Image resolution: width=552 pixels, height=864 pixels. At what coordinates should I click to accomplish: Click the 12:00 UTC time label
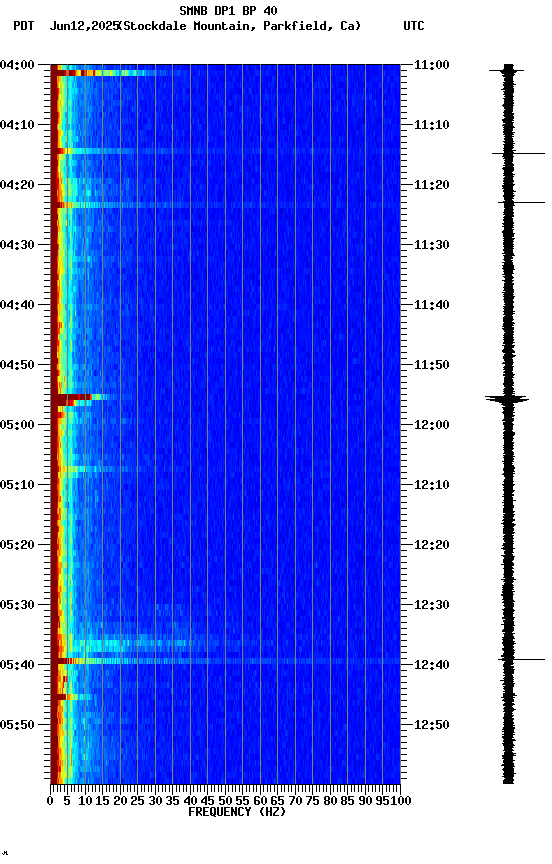click(x=432, y=425)
